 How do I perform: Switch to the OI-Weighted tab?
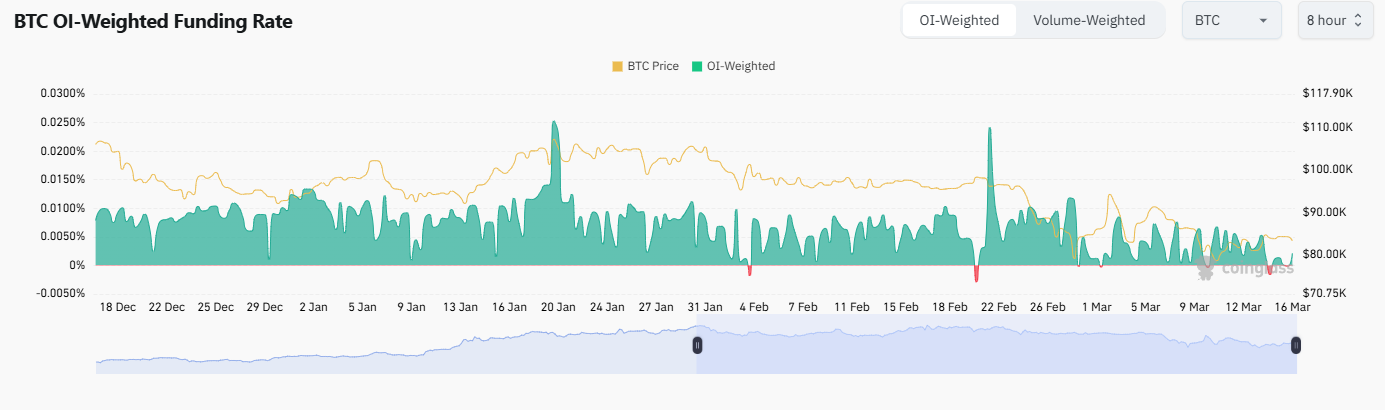tap(959, 20)
